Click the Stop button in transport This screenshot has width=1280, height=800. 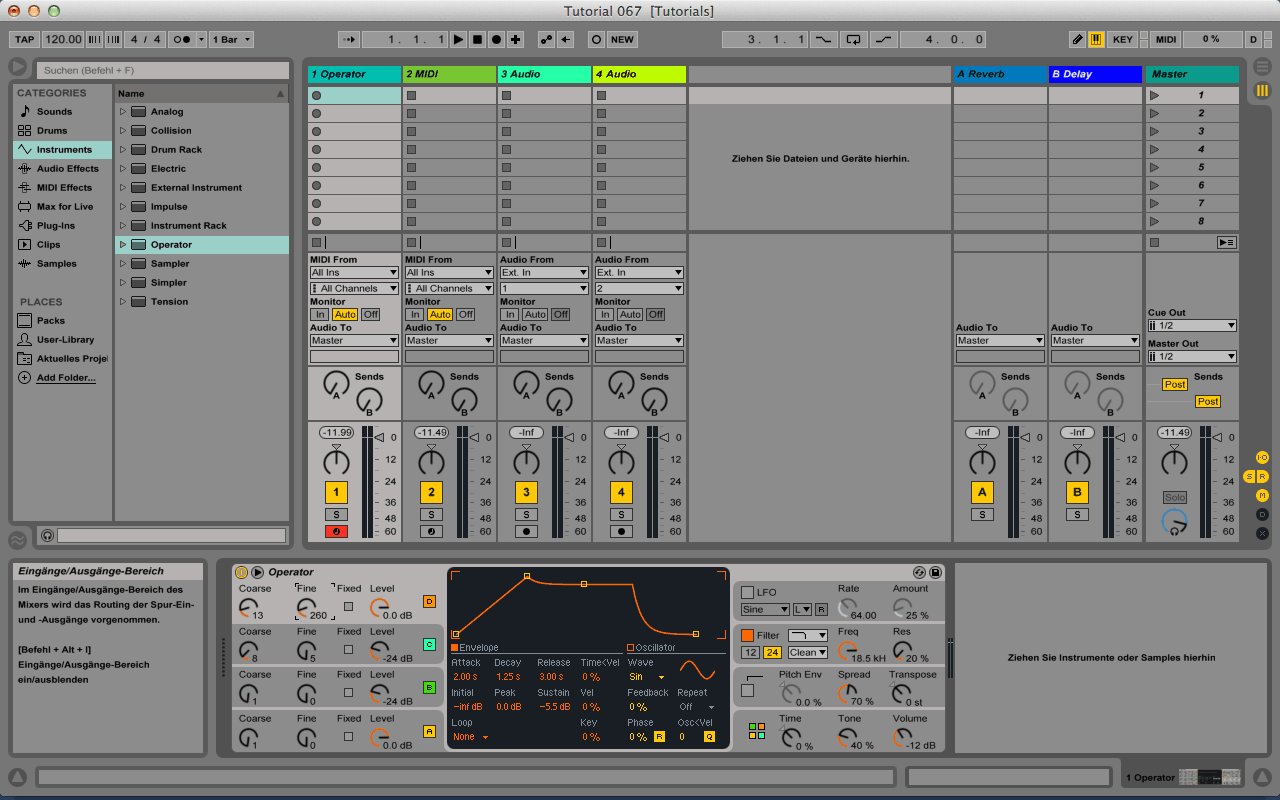coord(477,40)
